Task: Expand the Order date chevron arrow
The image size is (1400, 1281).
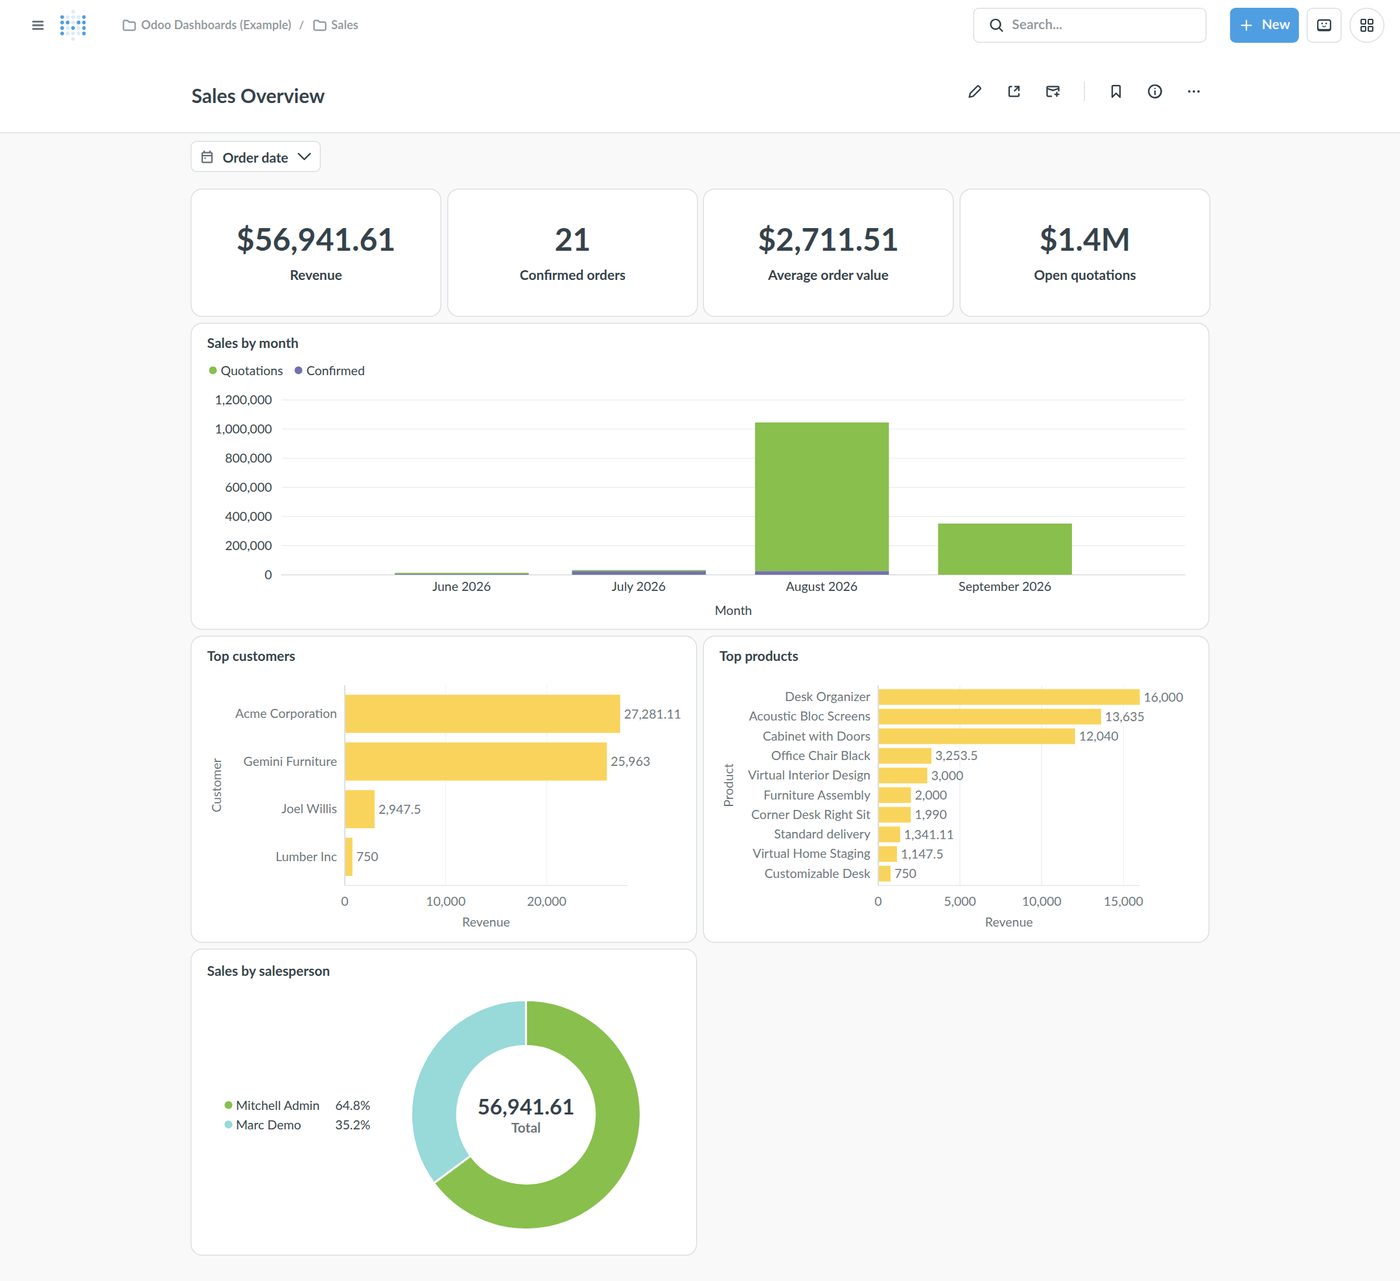Action: click(304, 157)
